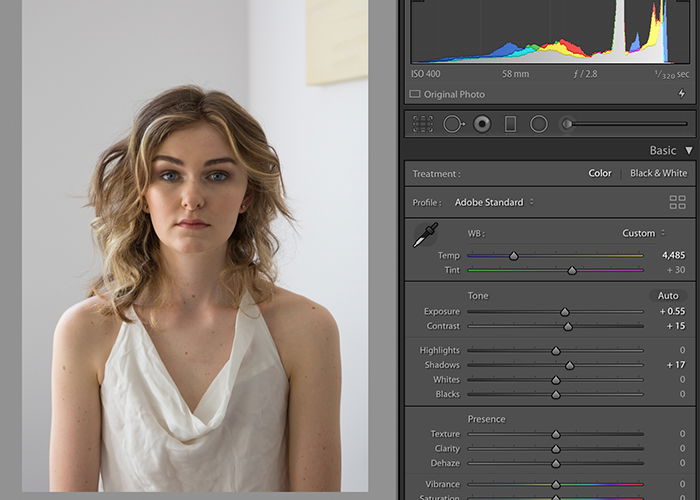Pick the White Balance eyedropper tool
Viewport: 700px width, 500px height.
(425, 235)
